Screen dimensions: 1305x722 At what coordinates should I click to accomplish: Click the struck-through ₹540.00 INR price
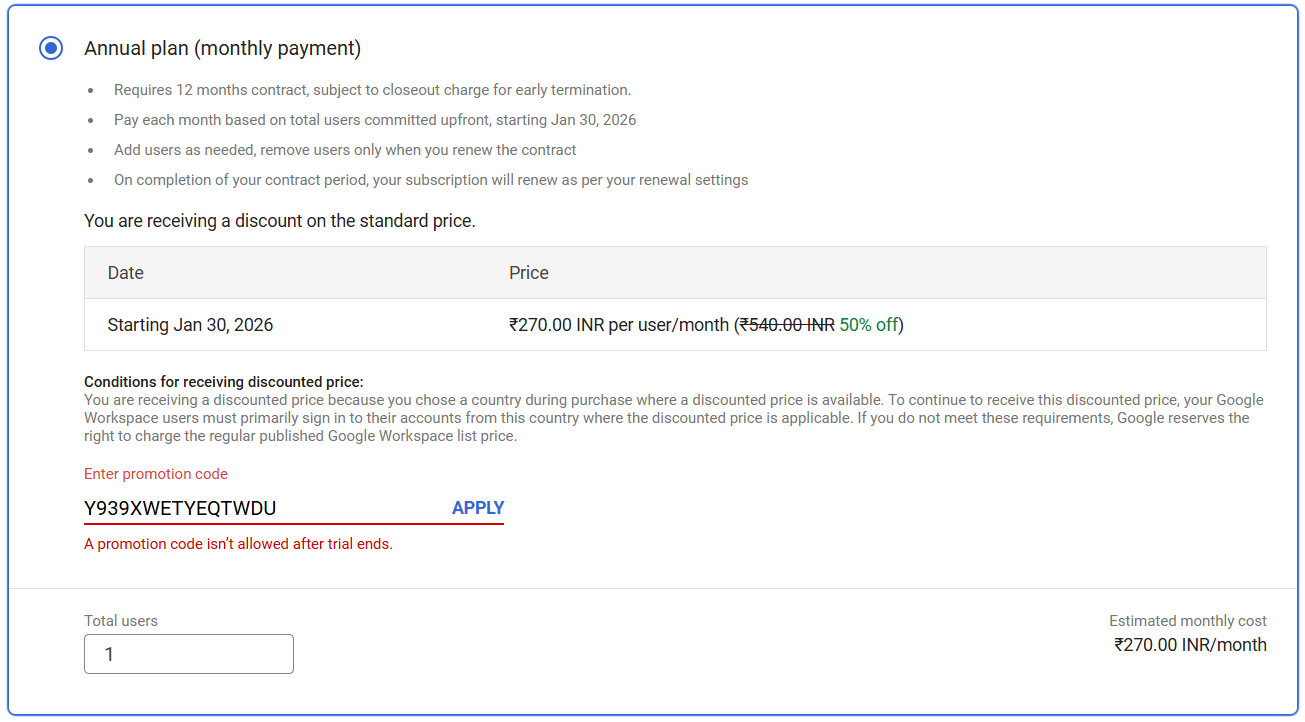click(x=787, y=325)
